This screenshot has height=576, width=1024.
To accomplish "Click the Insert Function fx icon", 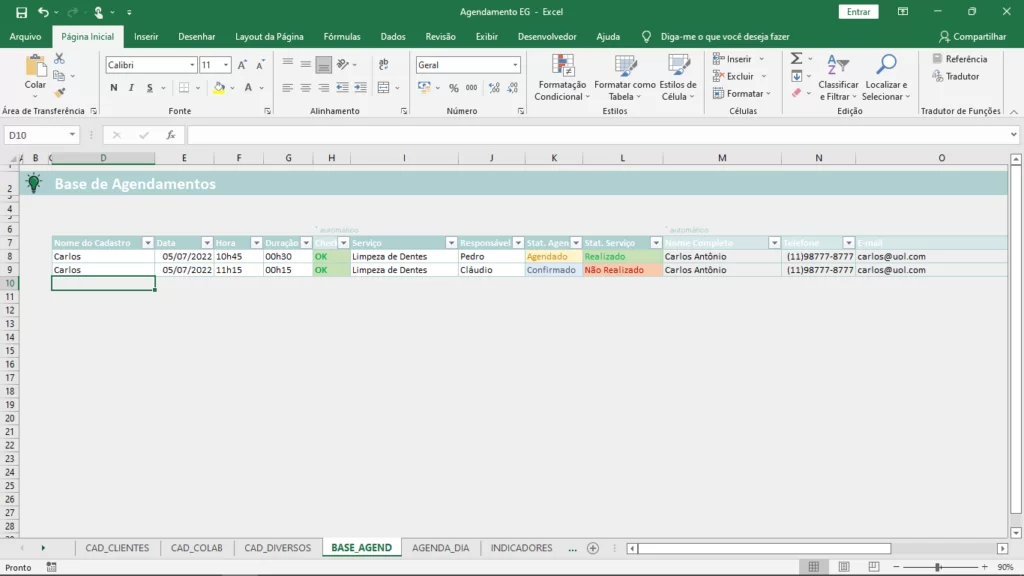I will 170,135.
